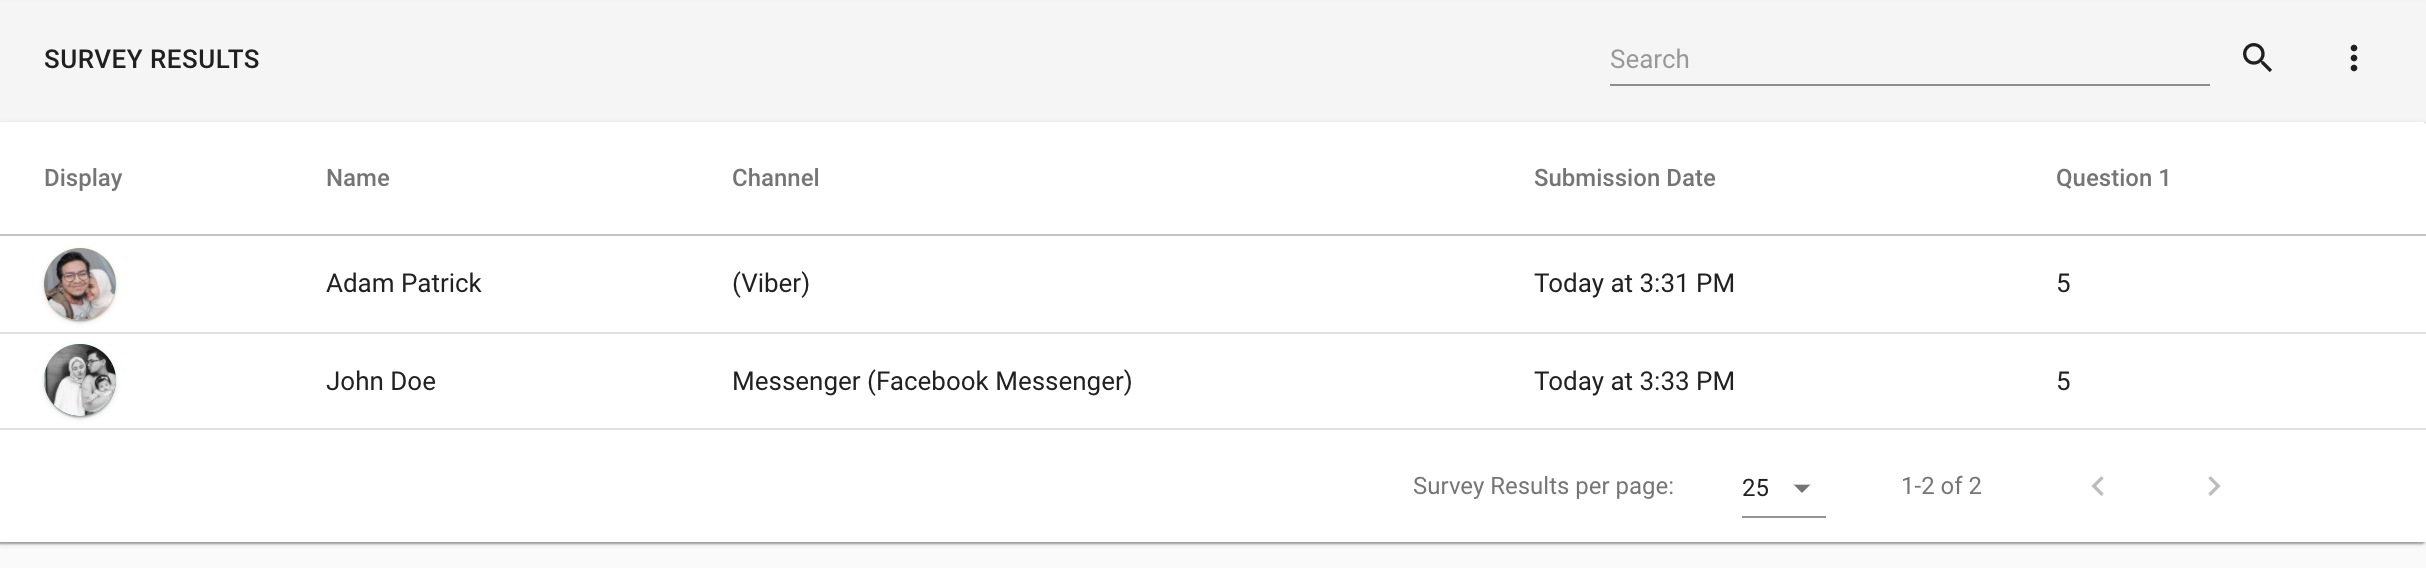Sort by Submission Date column header
The width and height of the screenshot is (2426, 568).
click(x=1624, y=178)
